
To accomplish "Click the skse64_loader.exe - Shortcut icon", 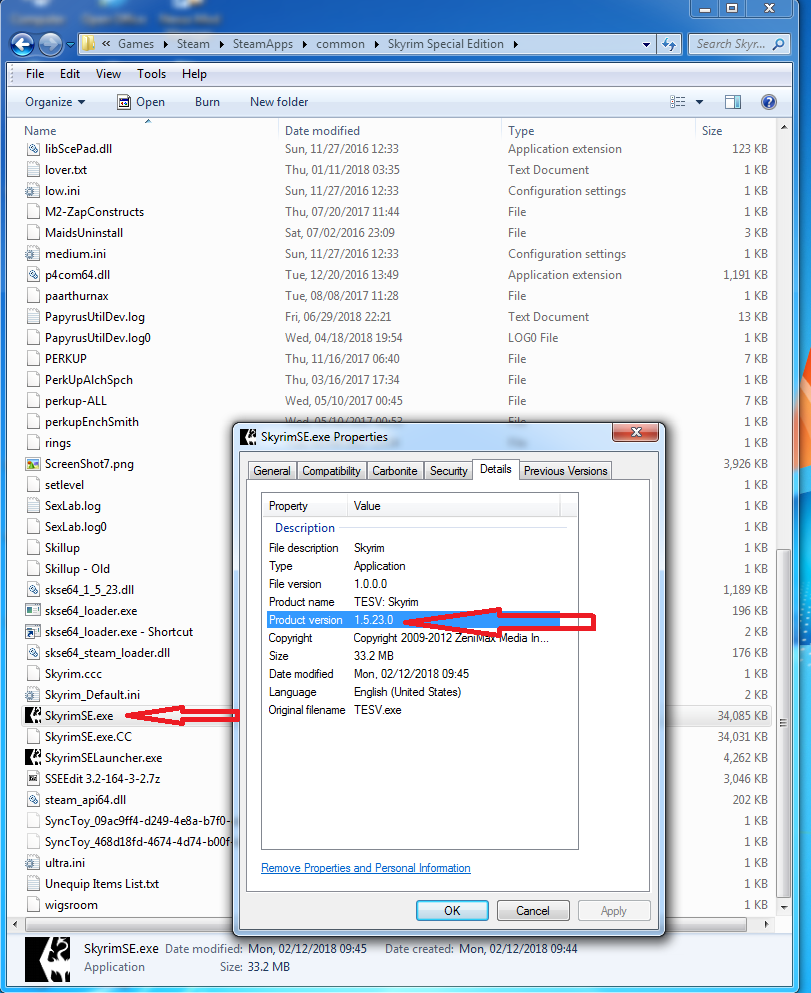I will [x=33, y=632].
